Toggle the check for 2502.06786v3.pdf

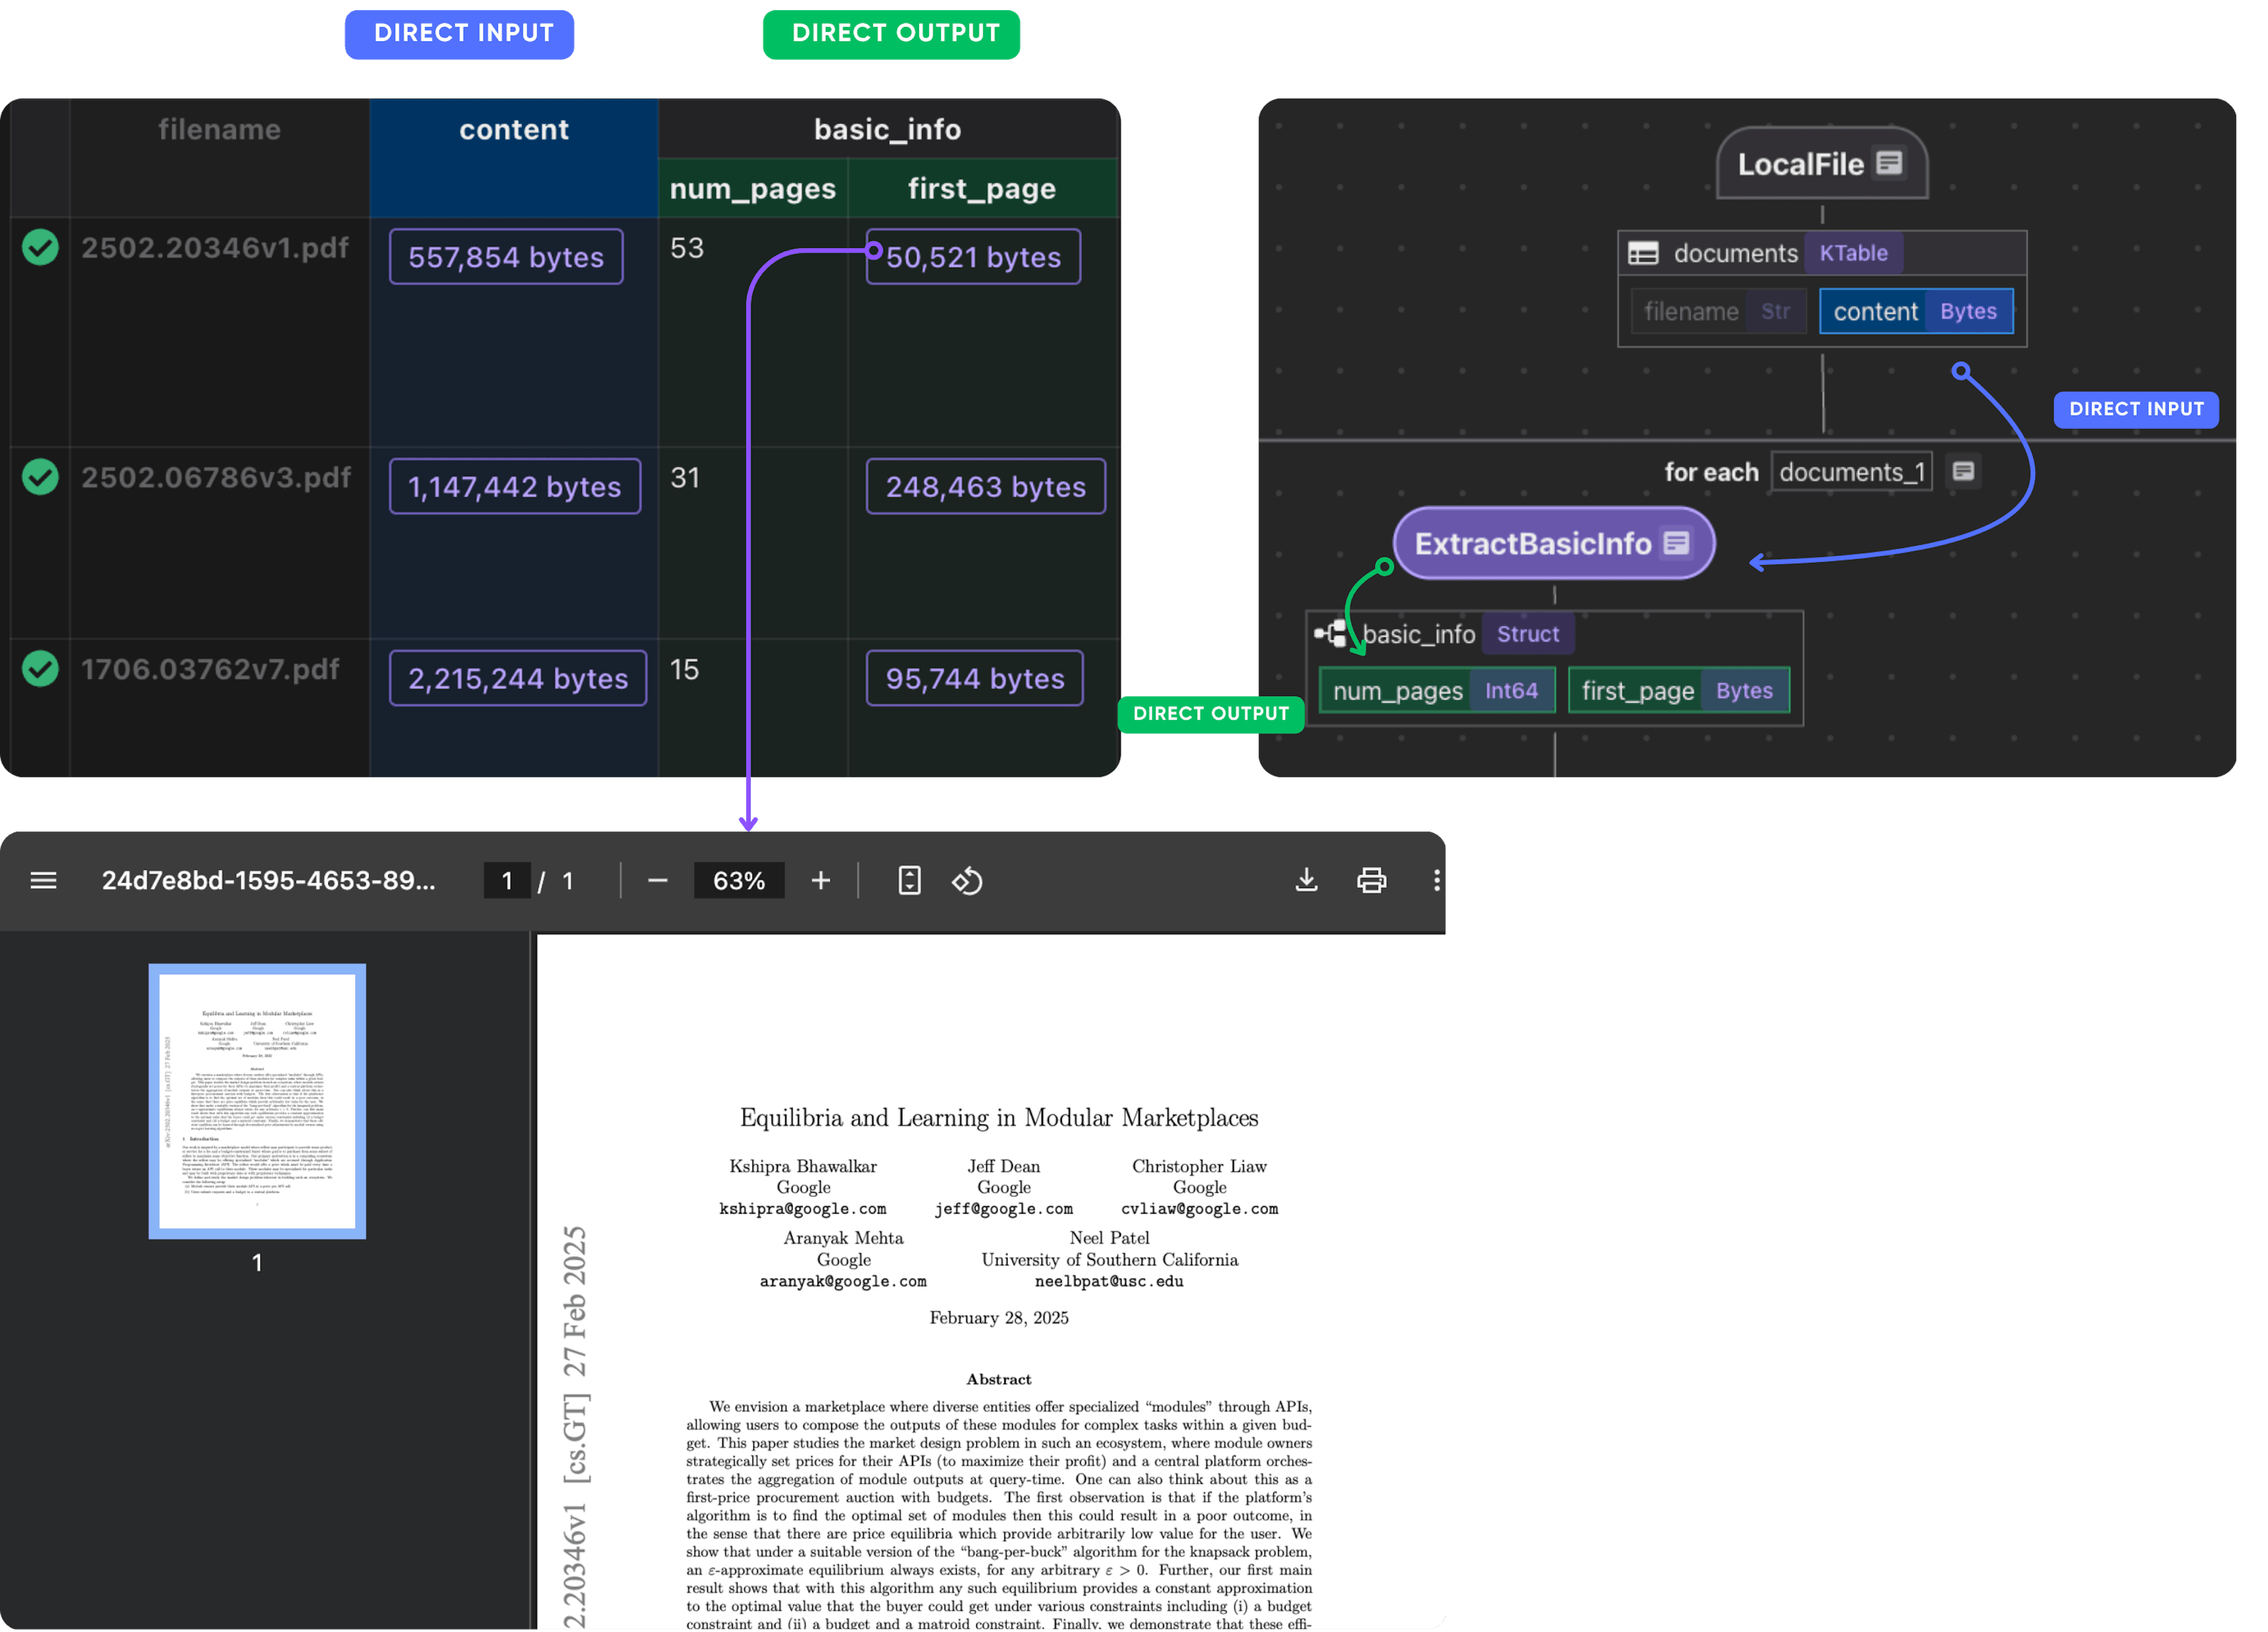point(41,477)
